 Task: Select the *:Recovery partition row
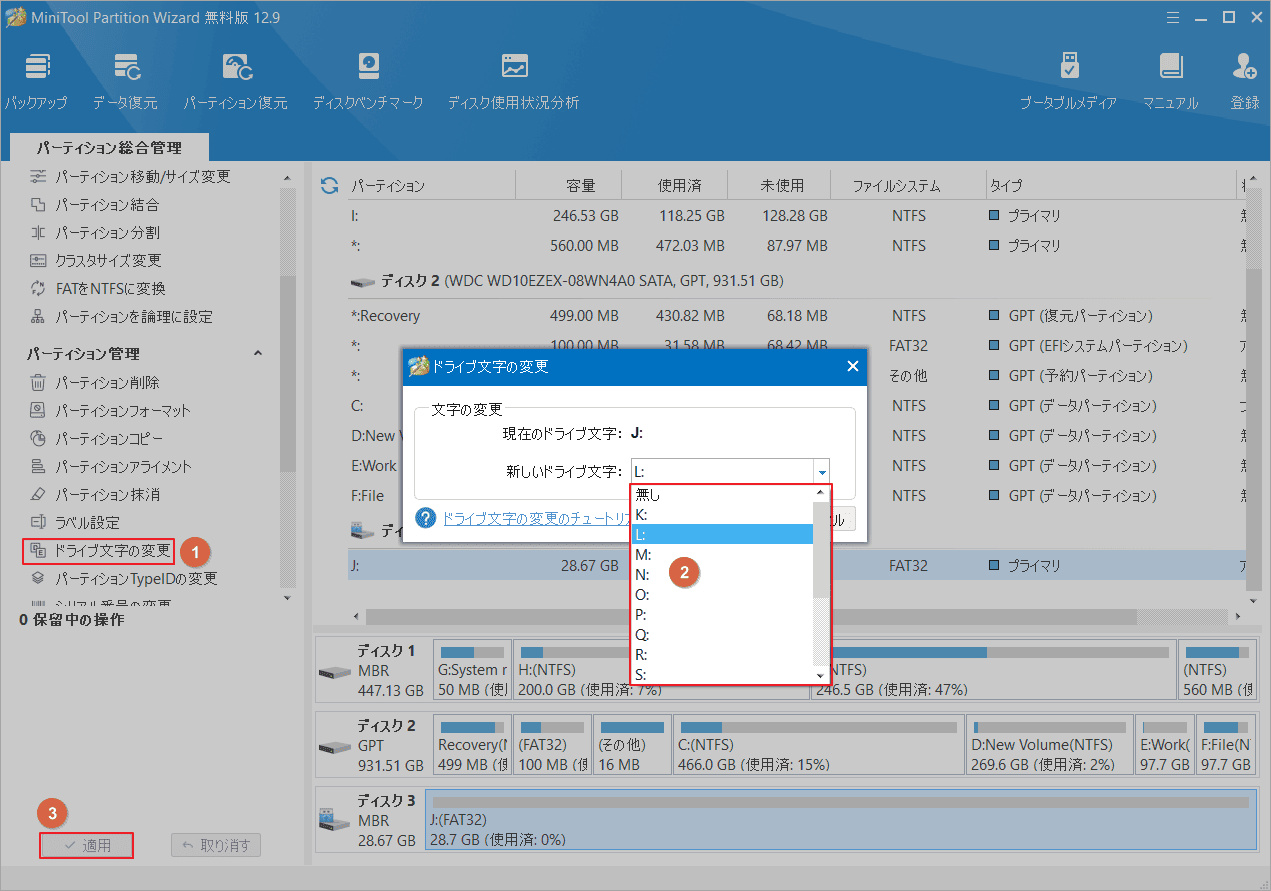pos(797,316)
